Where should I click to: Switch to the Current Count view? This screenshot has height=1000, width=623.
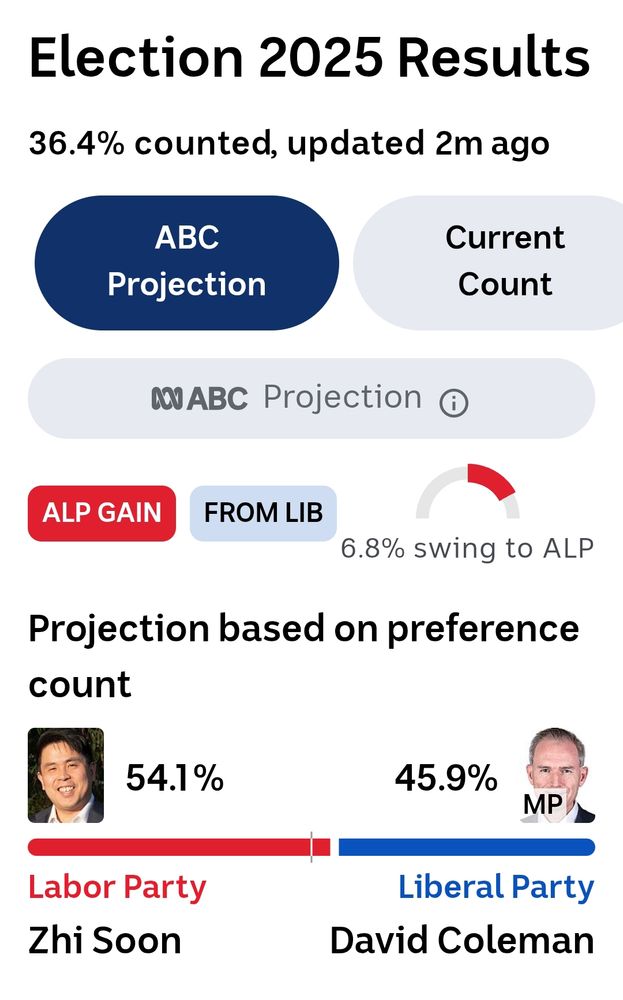[503, 261]
